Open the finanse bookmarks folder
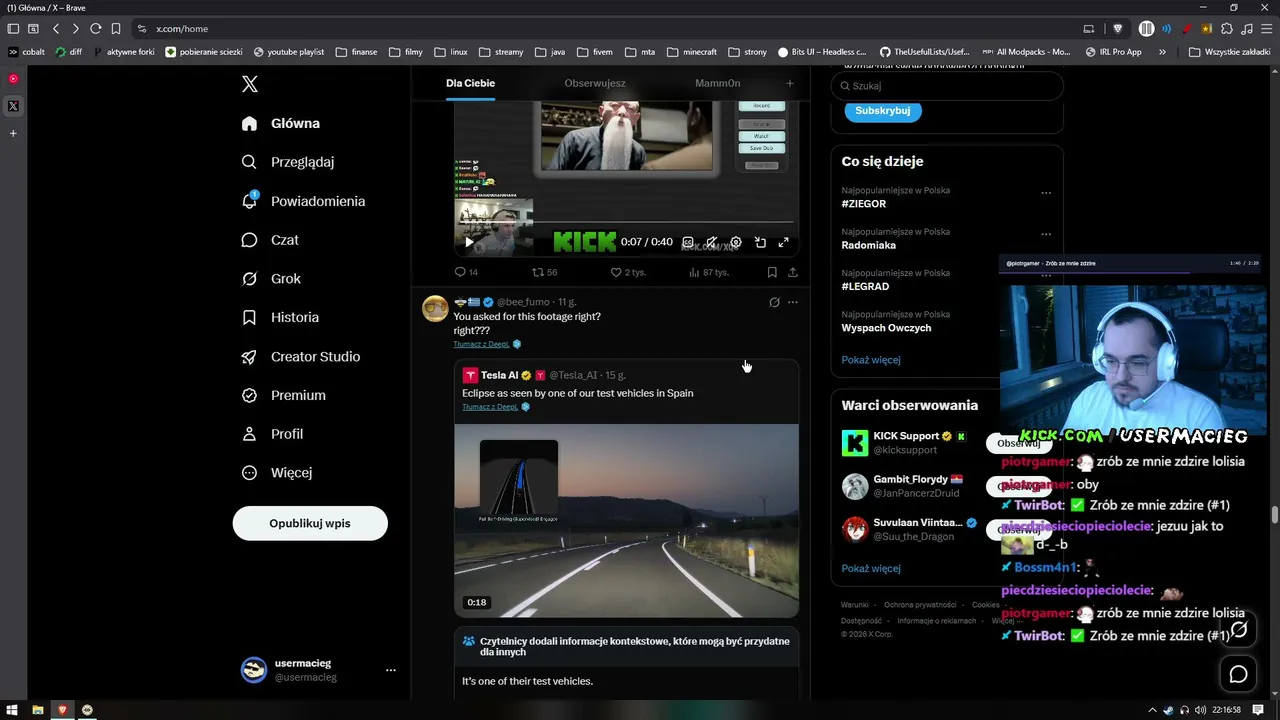 click(x=357, y=52)
